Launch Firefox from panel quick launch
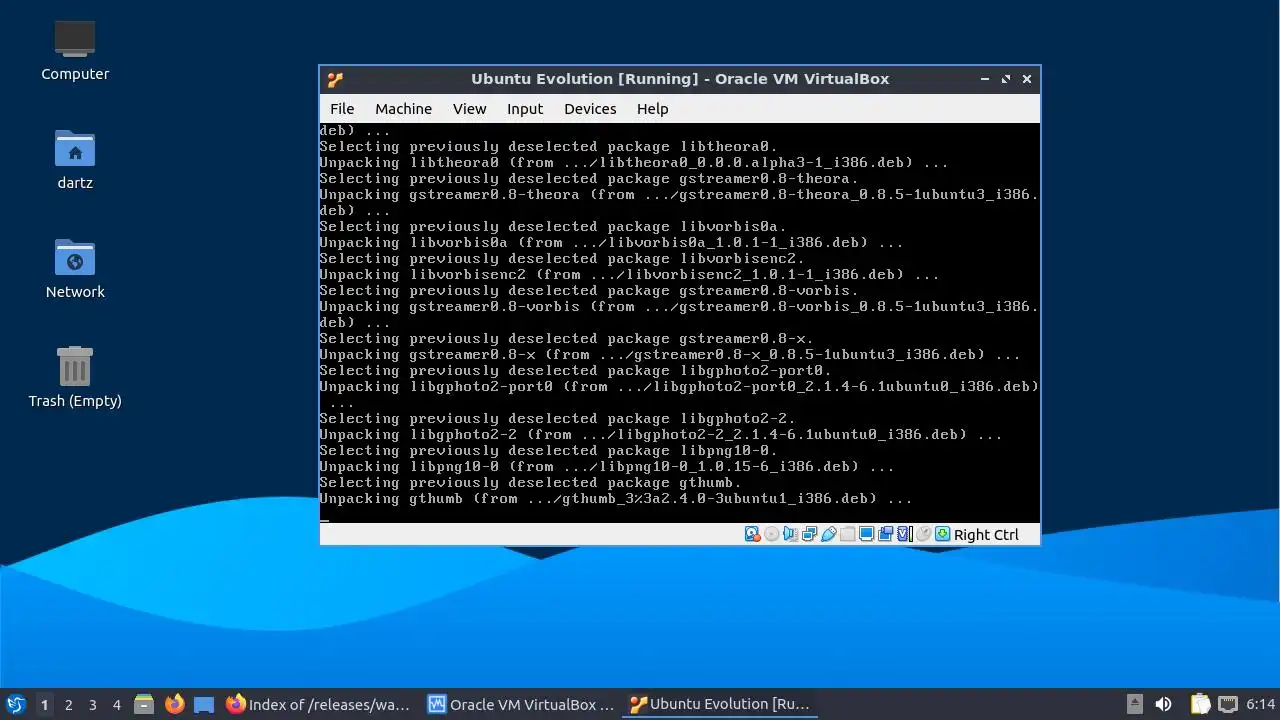 coord(175,704)
